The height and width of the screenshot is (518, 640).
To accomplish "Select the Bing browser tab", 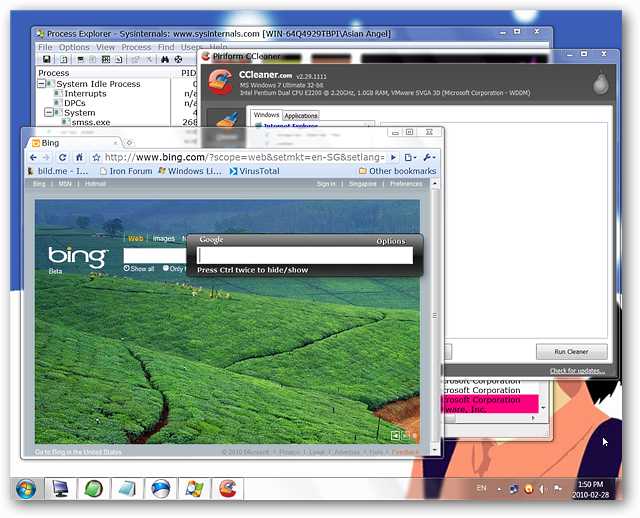I will tap(73, 143).
